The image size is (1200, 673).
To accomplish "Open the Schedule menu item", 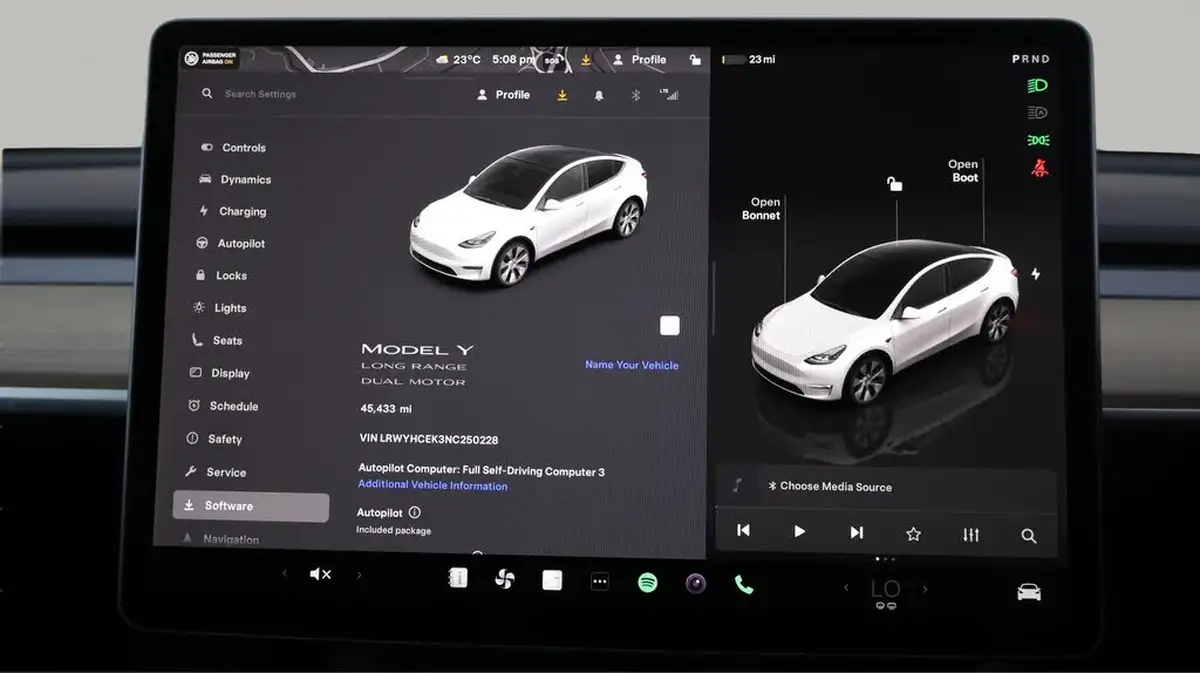I will (x=222, y=406).
